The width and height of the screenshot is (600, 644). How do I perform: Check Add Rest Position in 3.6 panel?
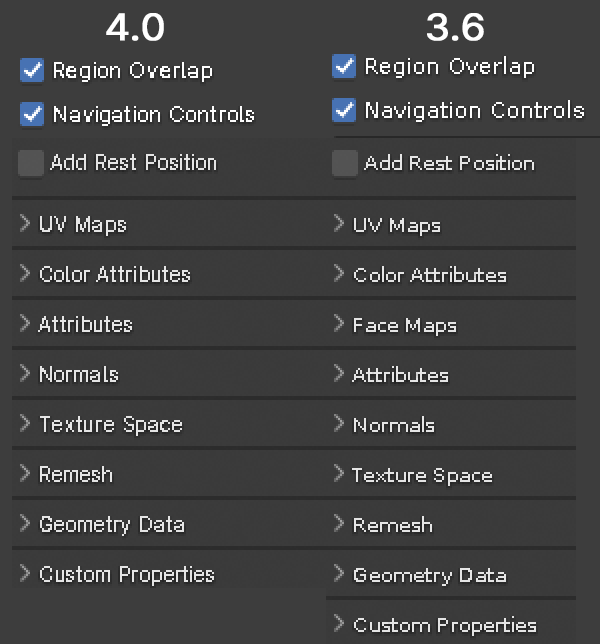(345, 163)
